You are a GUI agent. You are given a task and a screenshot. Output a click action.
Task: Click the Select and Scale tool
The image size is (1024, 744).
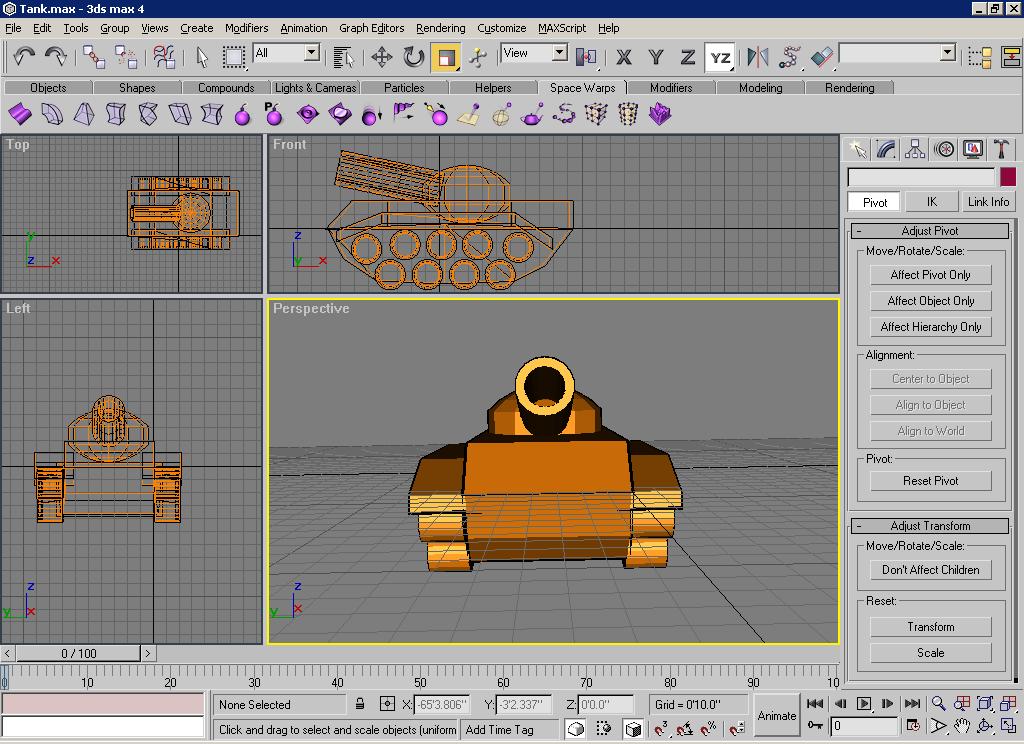tap(445, 57)
